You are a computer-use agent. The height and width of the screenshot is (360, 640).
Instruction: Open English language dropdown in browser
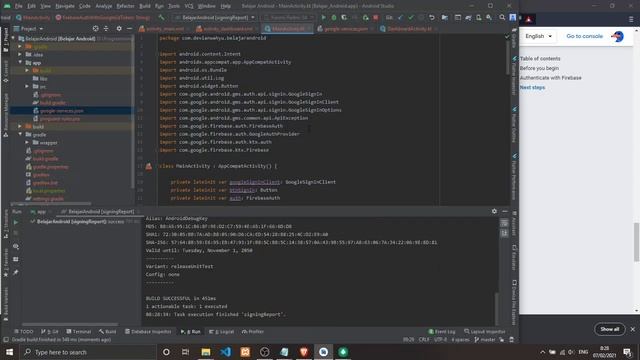538,36
